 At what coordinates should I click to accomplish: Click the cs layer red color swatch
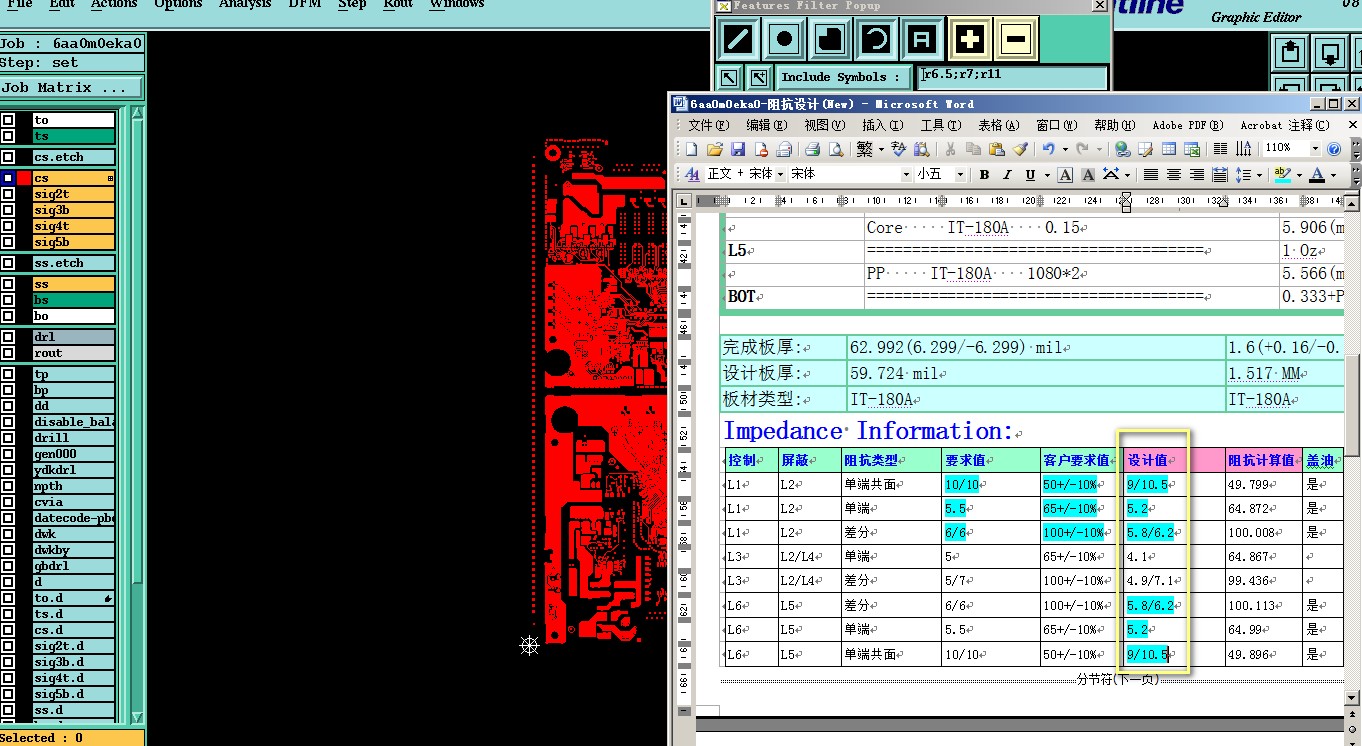pos(24,178)
